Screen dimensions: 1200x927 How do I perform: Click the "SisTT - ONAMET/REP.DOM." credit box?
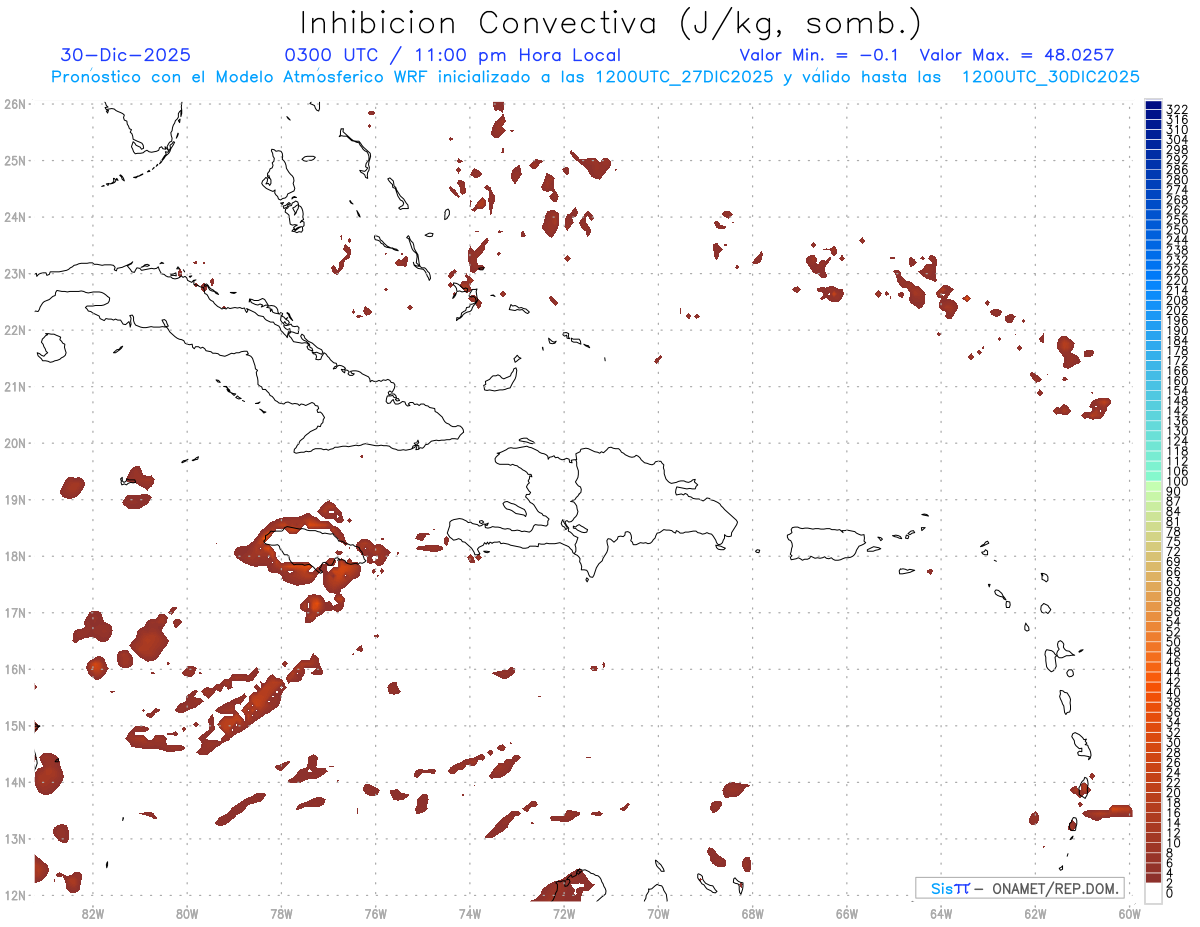(x=1019, y=888)
